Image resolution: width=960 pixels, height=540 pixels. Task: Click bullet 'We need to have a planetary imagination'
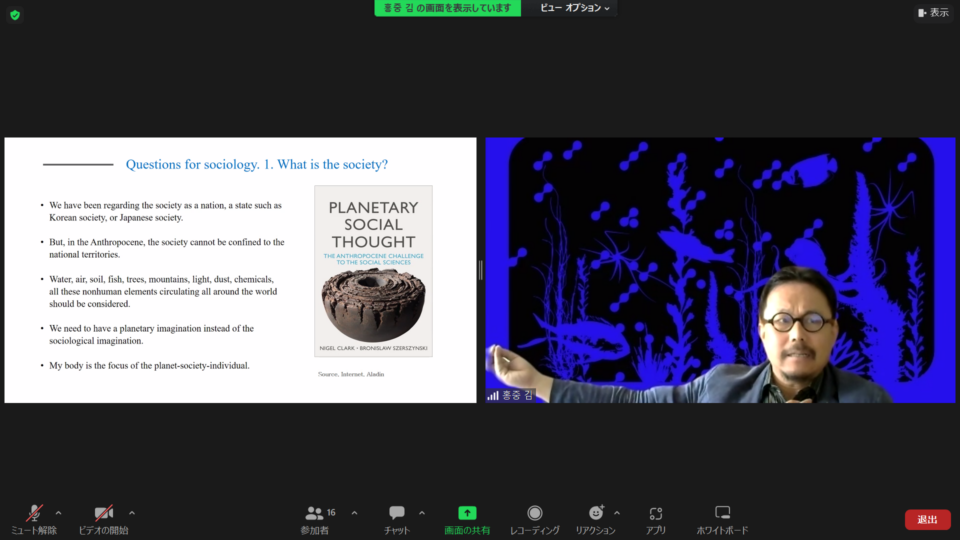(x=151, y=334)
